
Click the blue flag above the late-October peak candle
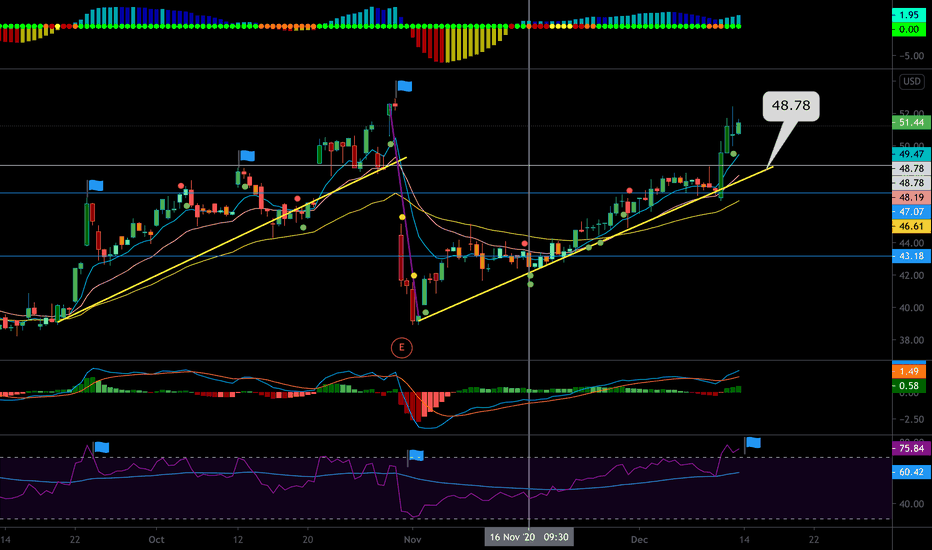[405, 86]
